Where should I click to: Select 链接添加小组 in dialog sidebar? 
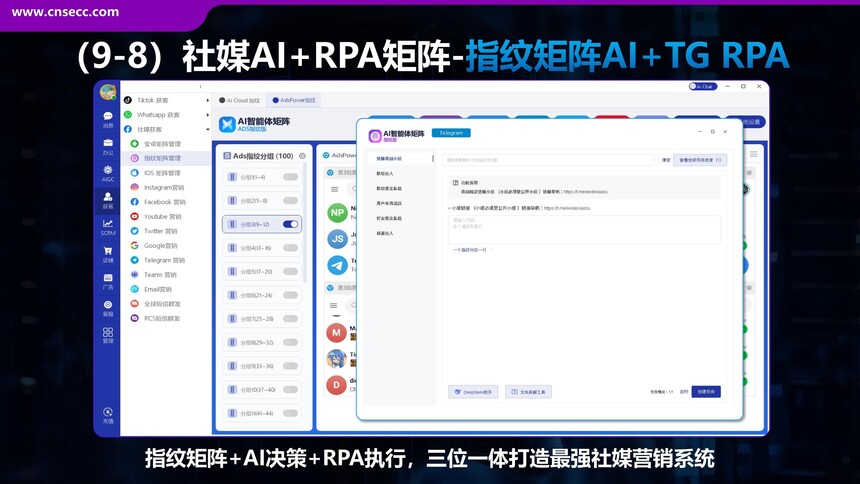click(389, 159)
